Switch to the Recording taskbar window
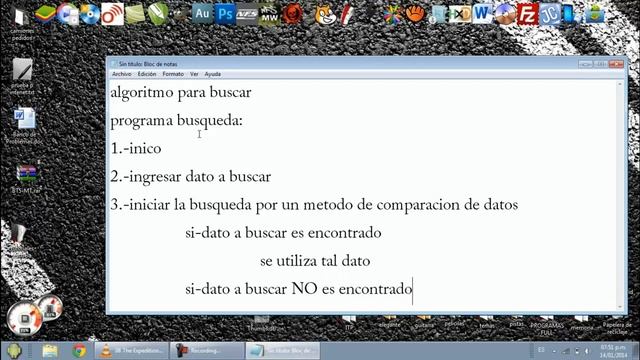640x360 pixels. point(207,351)
